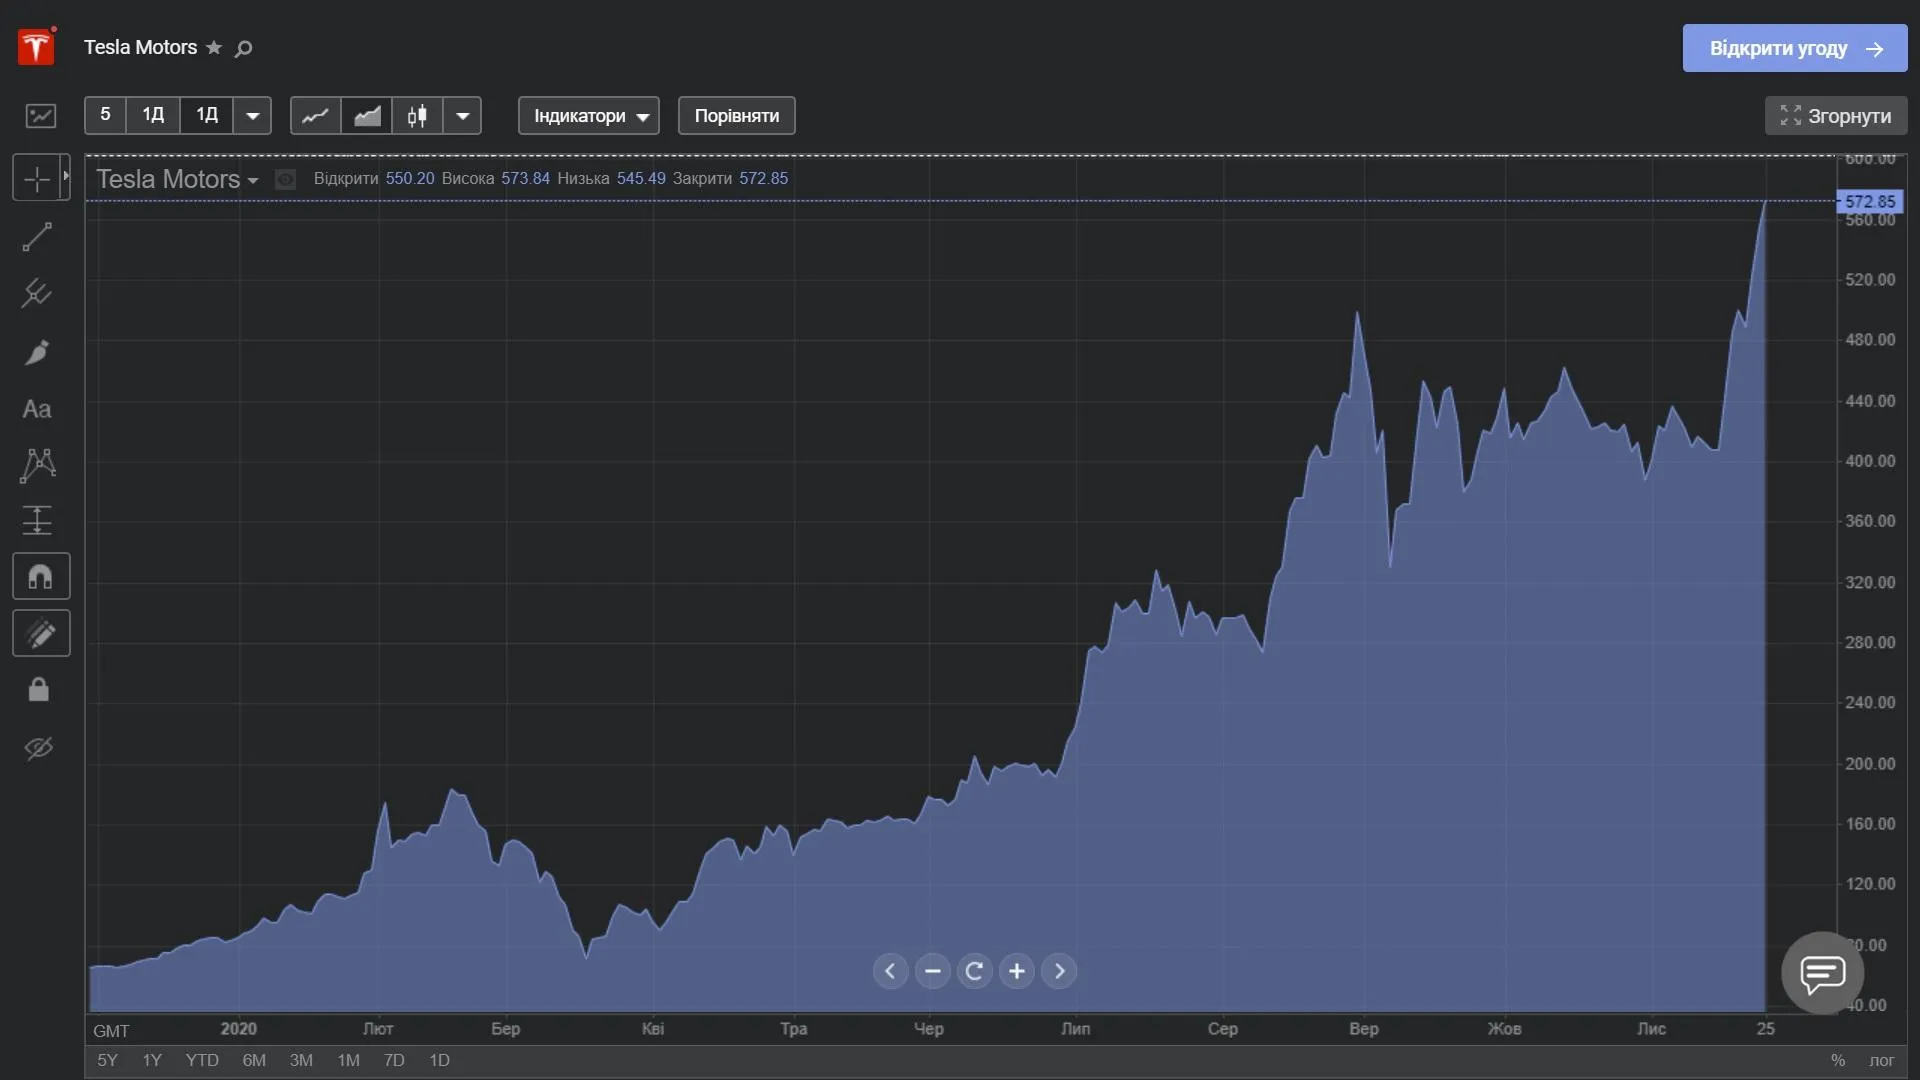Select the 6M time range
The image size is (1920, 1080).
[x=254, y=1060]
